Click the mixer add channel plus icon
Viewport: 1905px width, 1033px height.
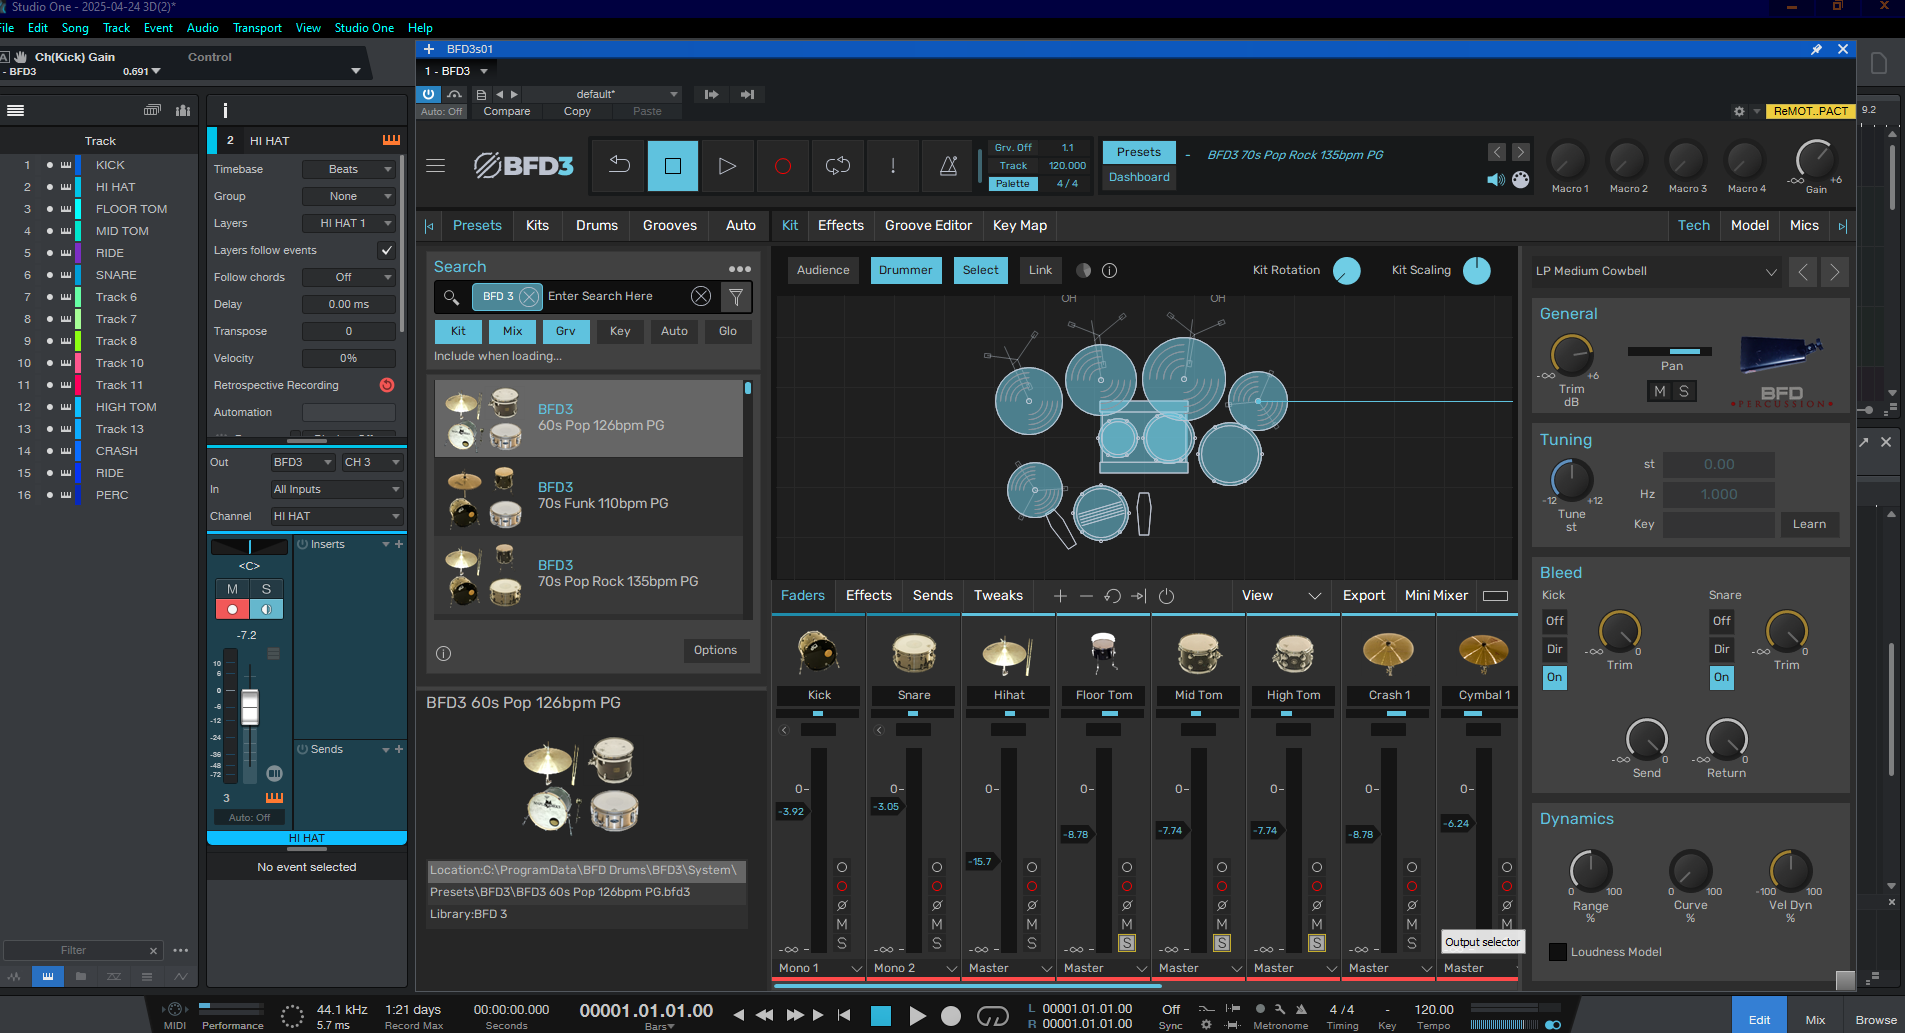click(1060, 596)
